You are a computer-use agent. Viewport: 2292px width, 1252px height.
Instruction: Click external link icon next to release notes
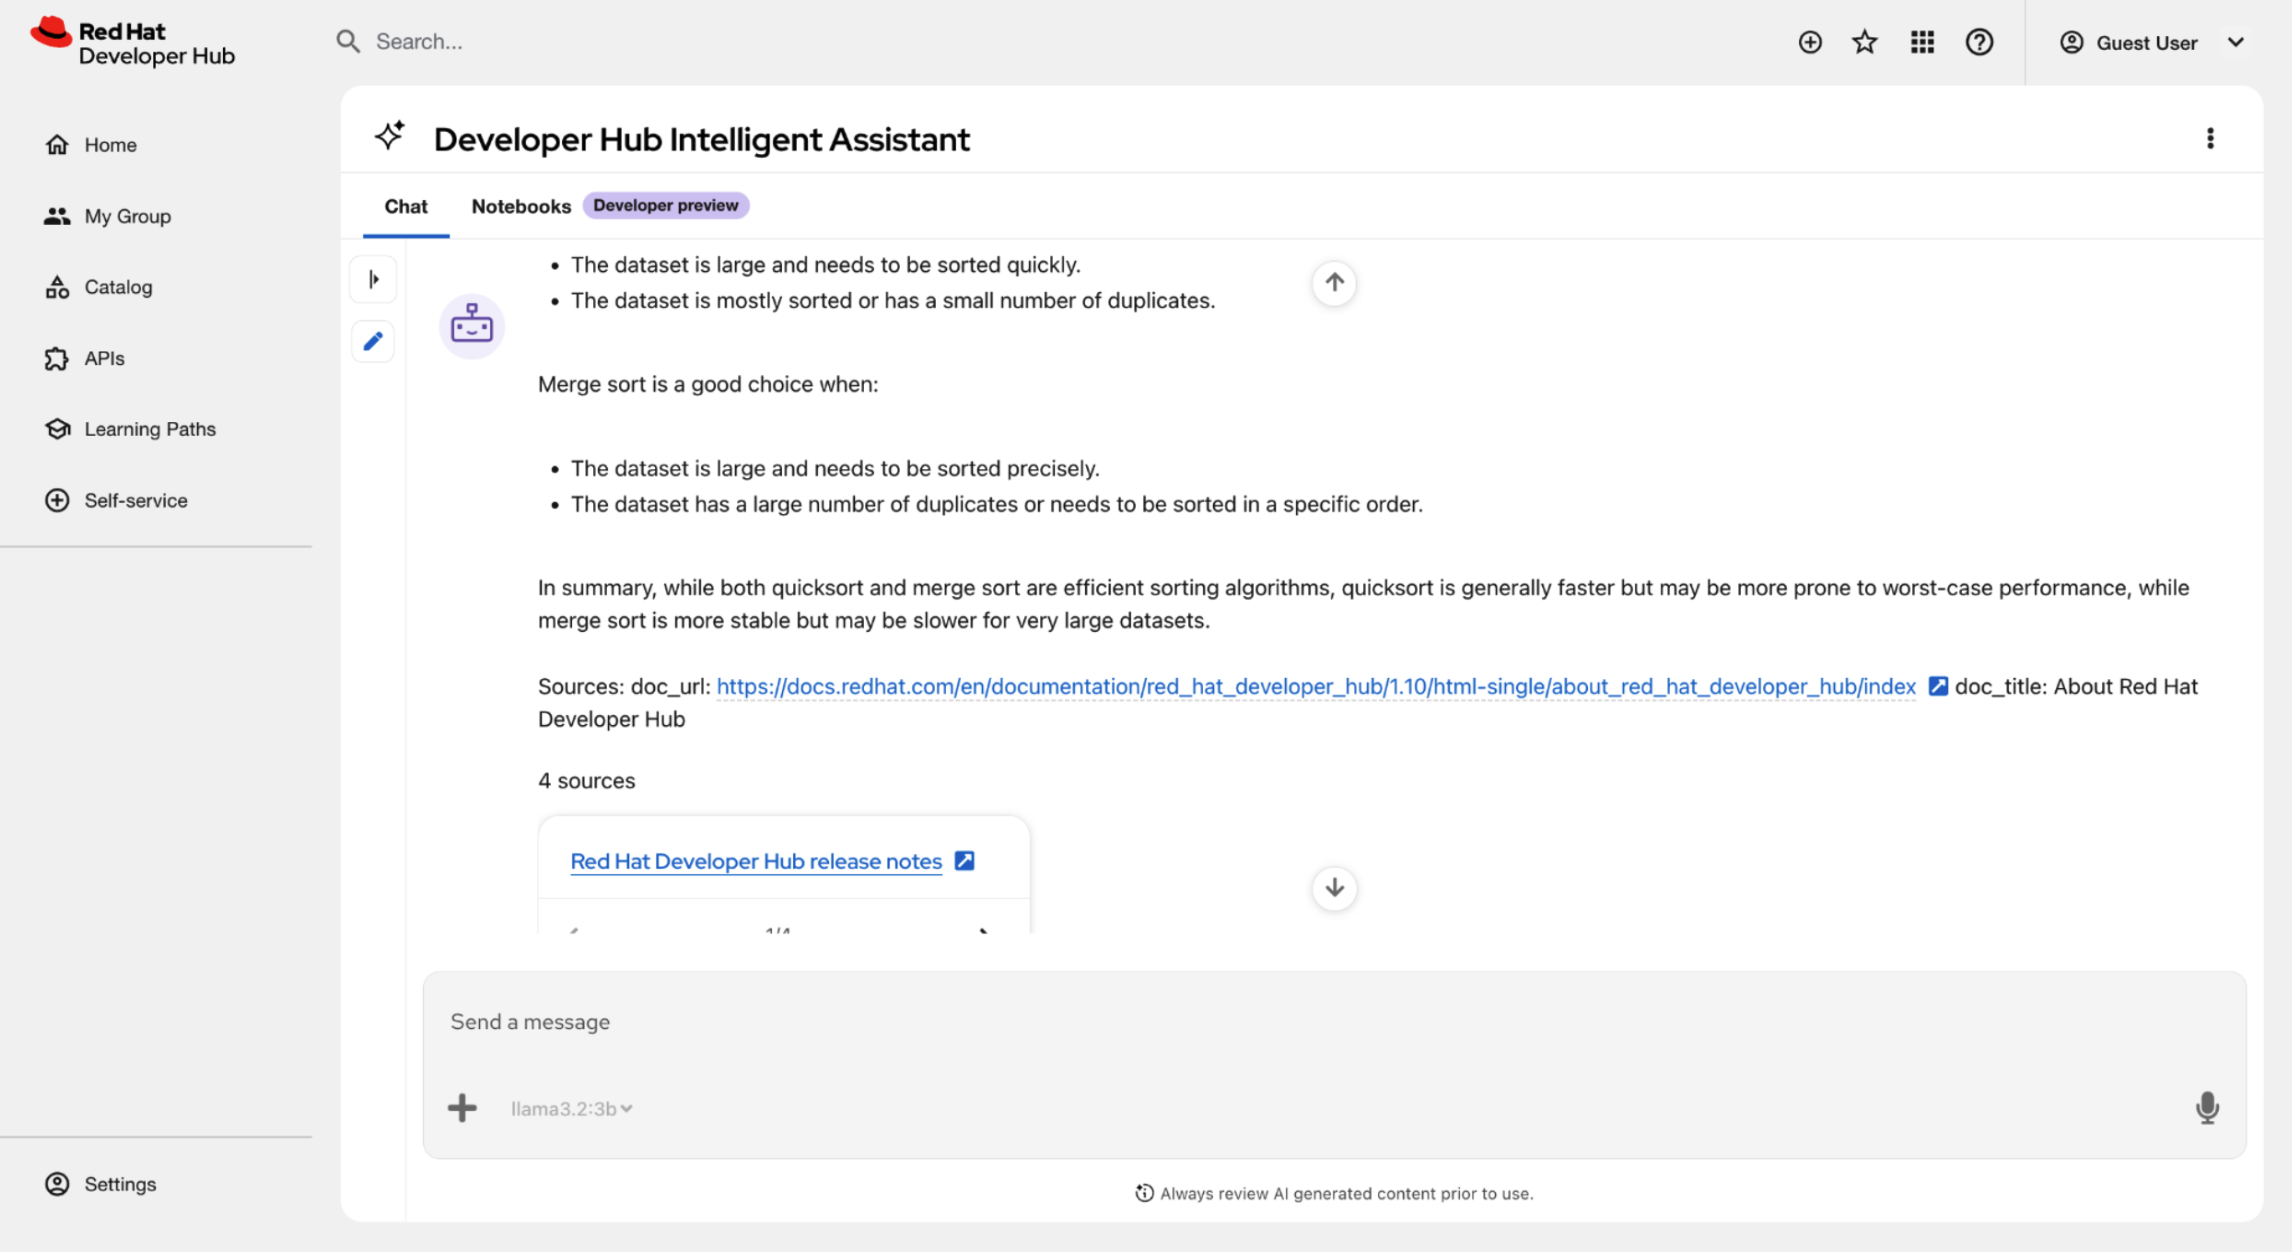coord(964,861)
